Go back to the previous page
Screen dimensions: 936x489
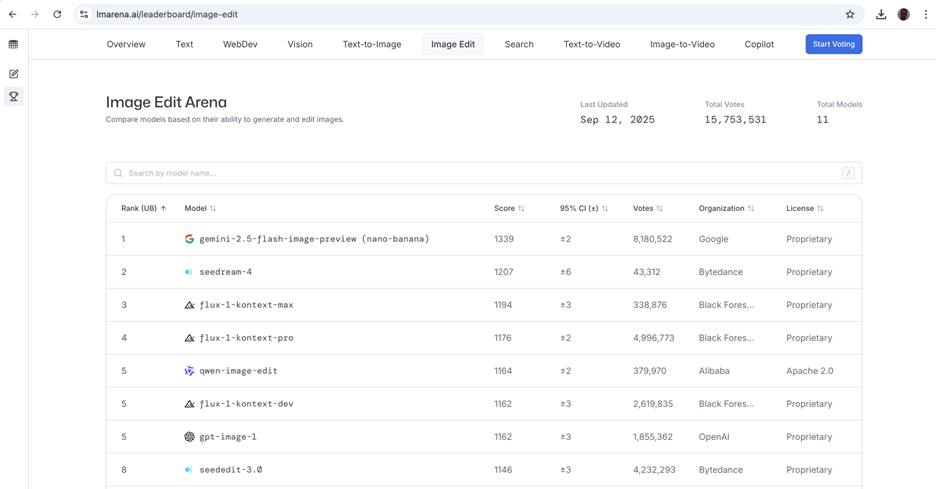(13, 14)
